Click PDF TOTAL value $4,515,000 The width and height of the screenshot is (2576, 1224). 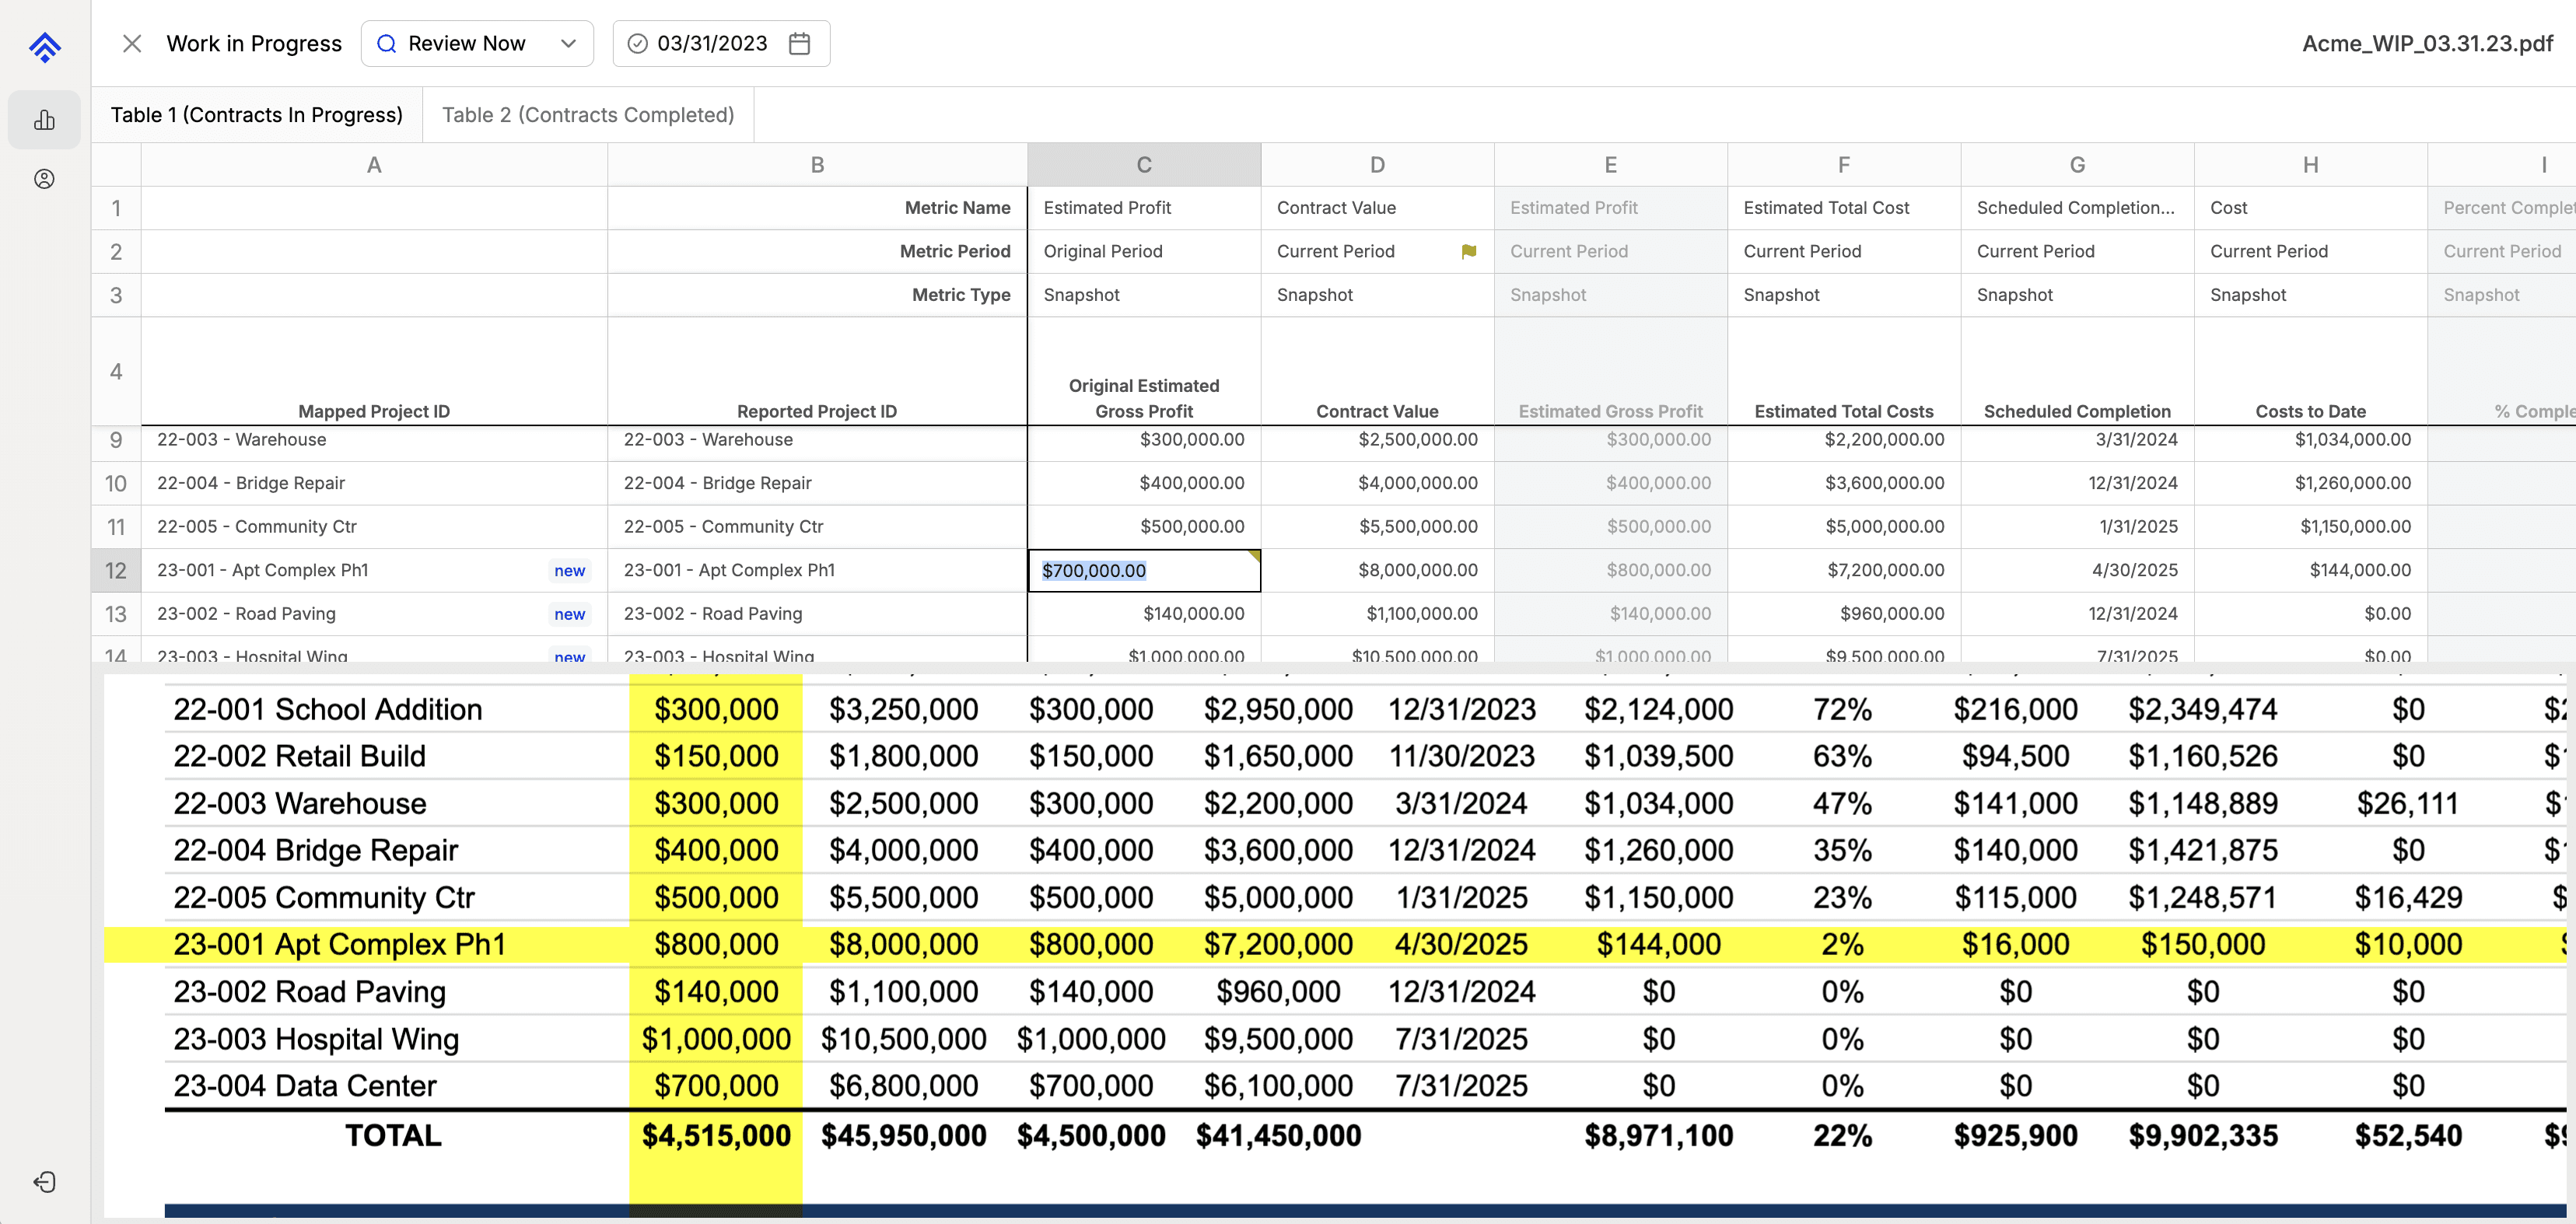[716, 1136]
